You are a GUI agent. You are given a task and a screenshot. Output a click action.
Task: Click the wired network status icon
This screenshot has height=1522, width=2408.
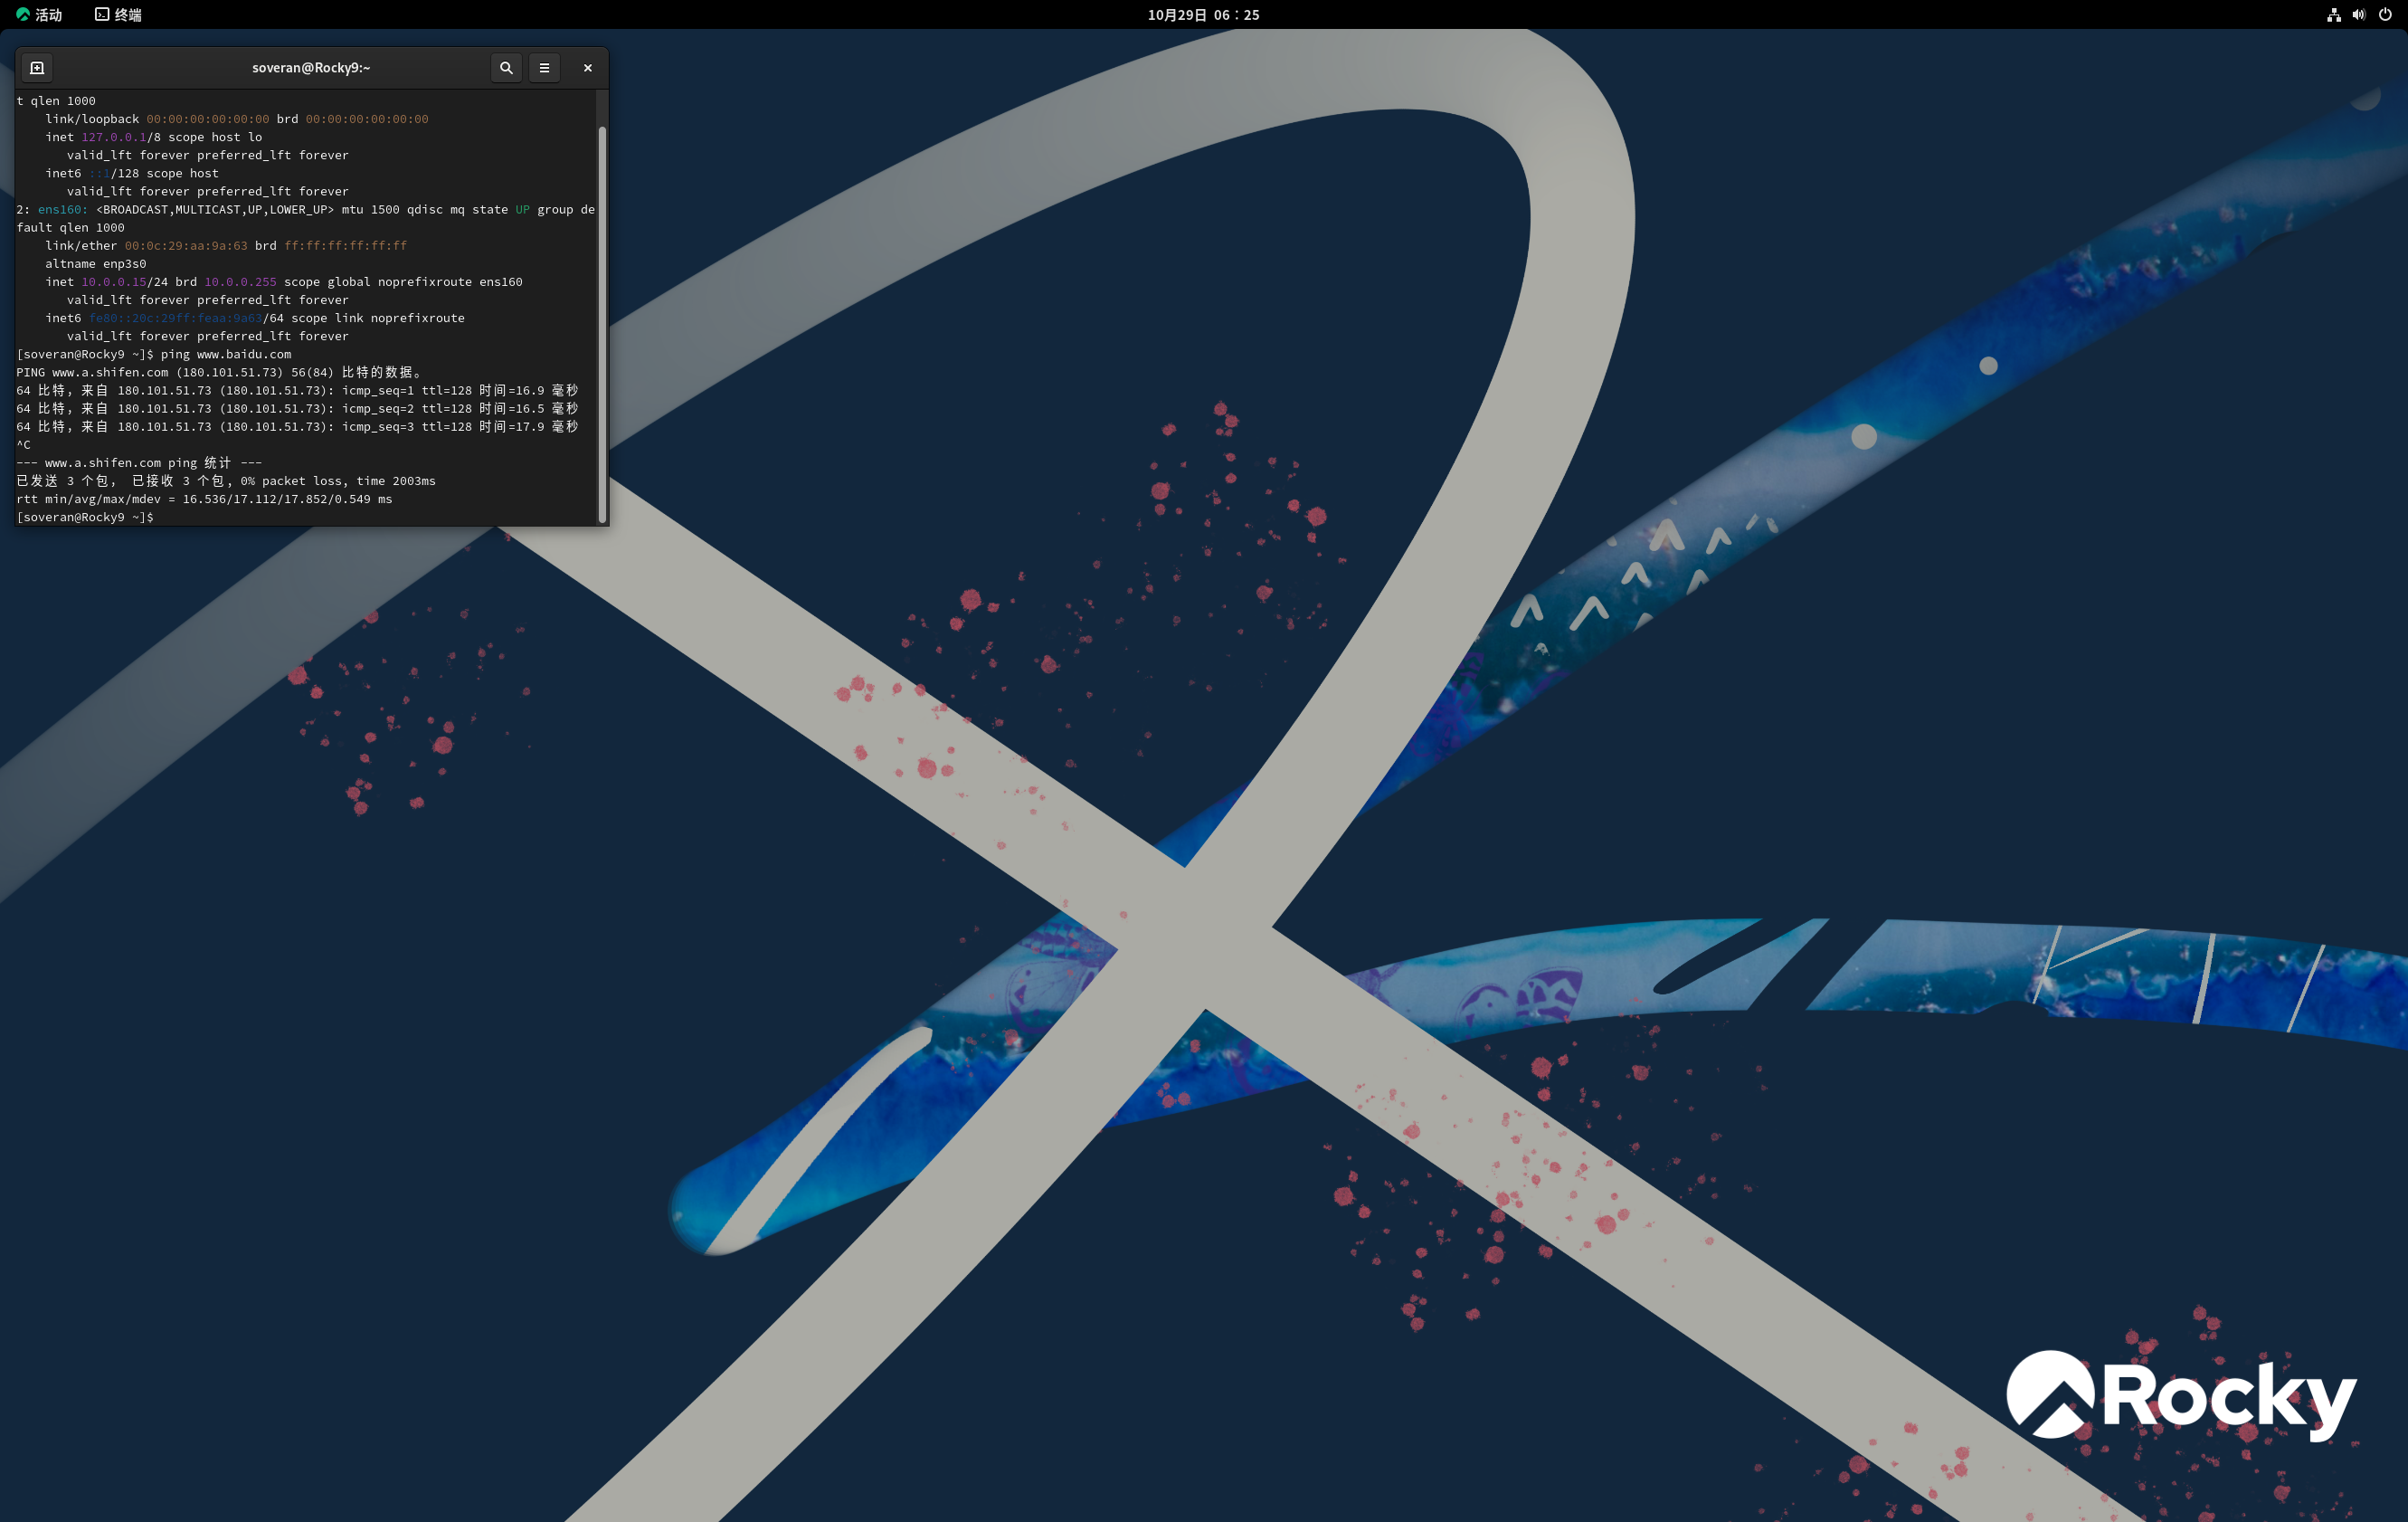tap(2333, 15)
